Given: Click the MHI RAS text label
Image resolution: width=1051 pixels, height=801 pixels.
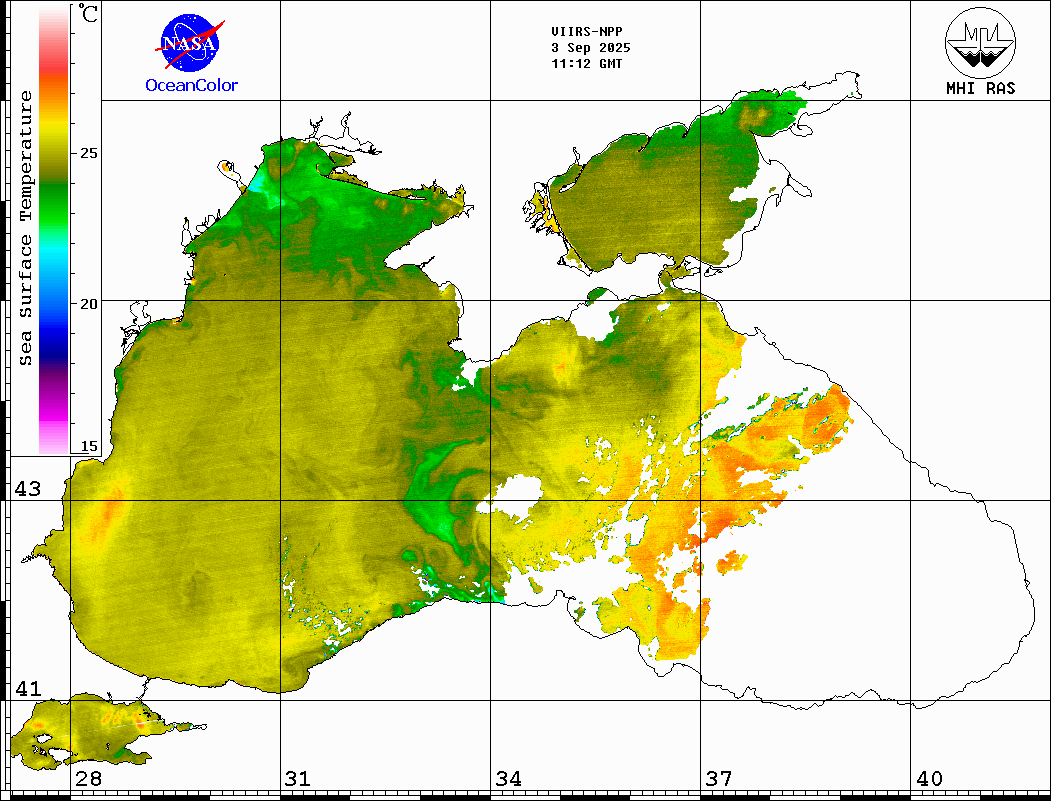Looking at the screenshot, I should pos(980,88).
